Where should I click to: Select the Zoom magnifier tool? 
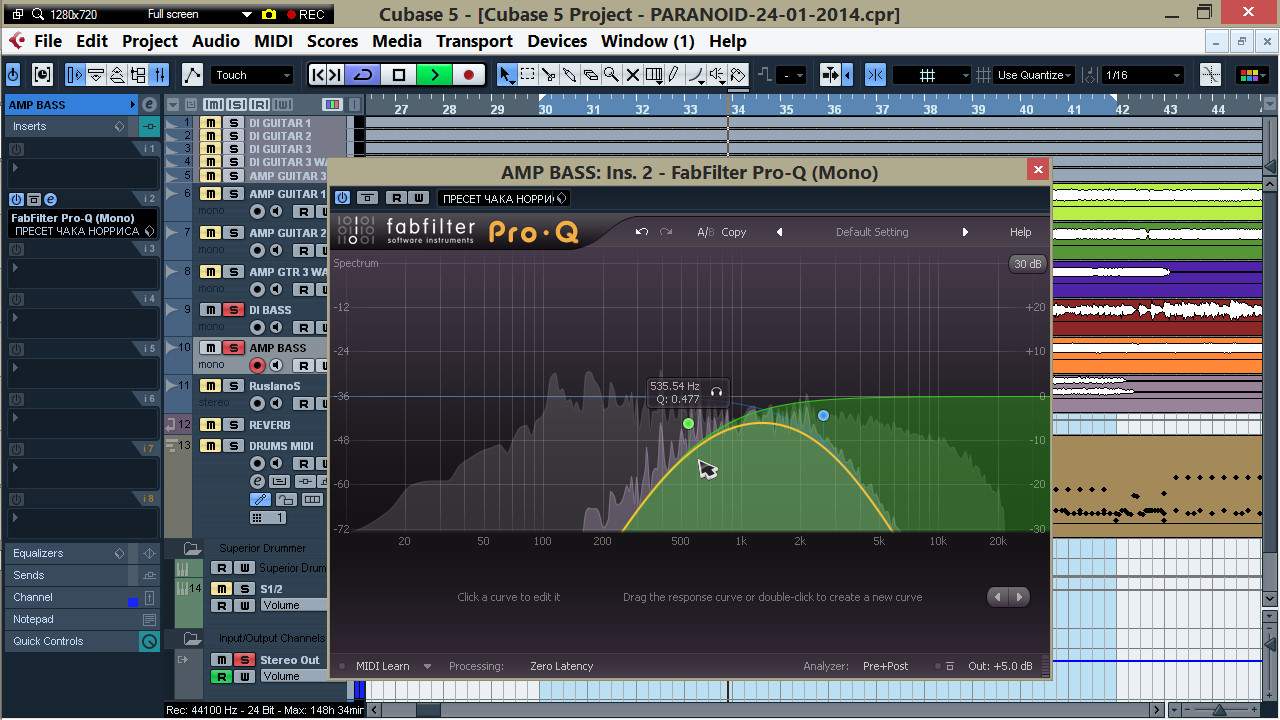(611, 75)
